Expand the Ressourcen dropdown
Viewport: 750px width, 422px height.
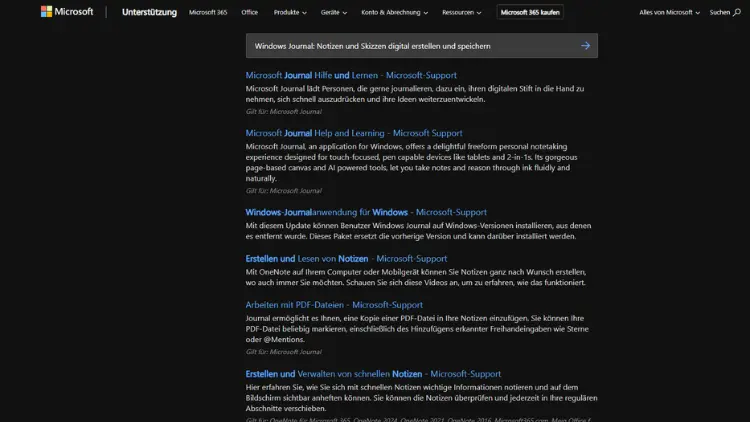(462, 12)
